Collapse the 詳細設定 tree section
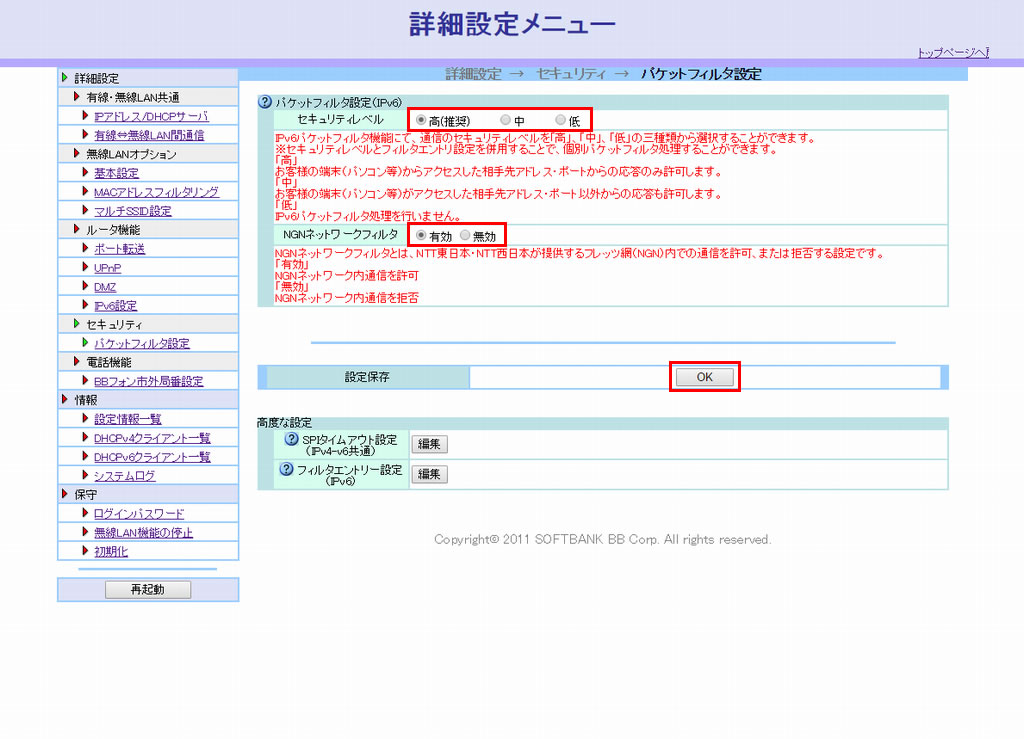The image size is (1024, 739). pos(66,78)
